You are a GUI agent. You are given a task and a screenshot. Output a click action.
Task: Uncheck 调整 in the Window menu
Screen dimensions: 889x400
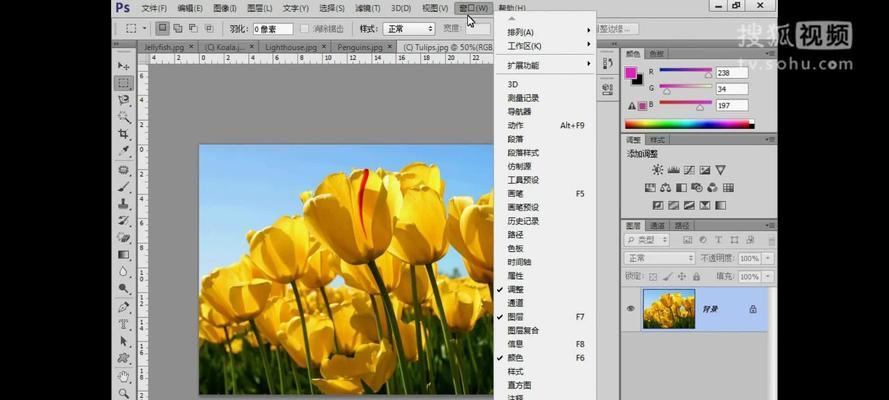point(545,290)
